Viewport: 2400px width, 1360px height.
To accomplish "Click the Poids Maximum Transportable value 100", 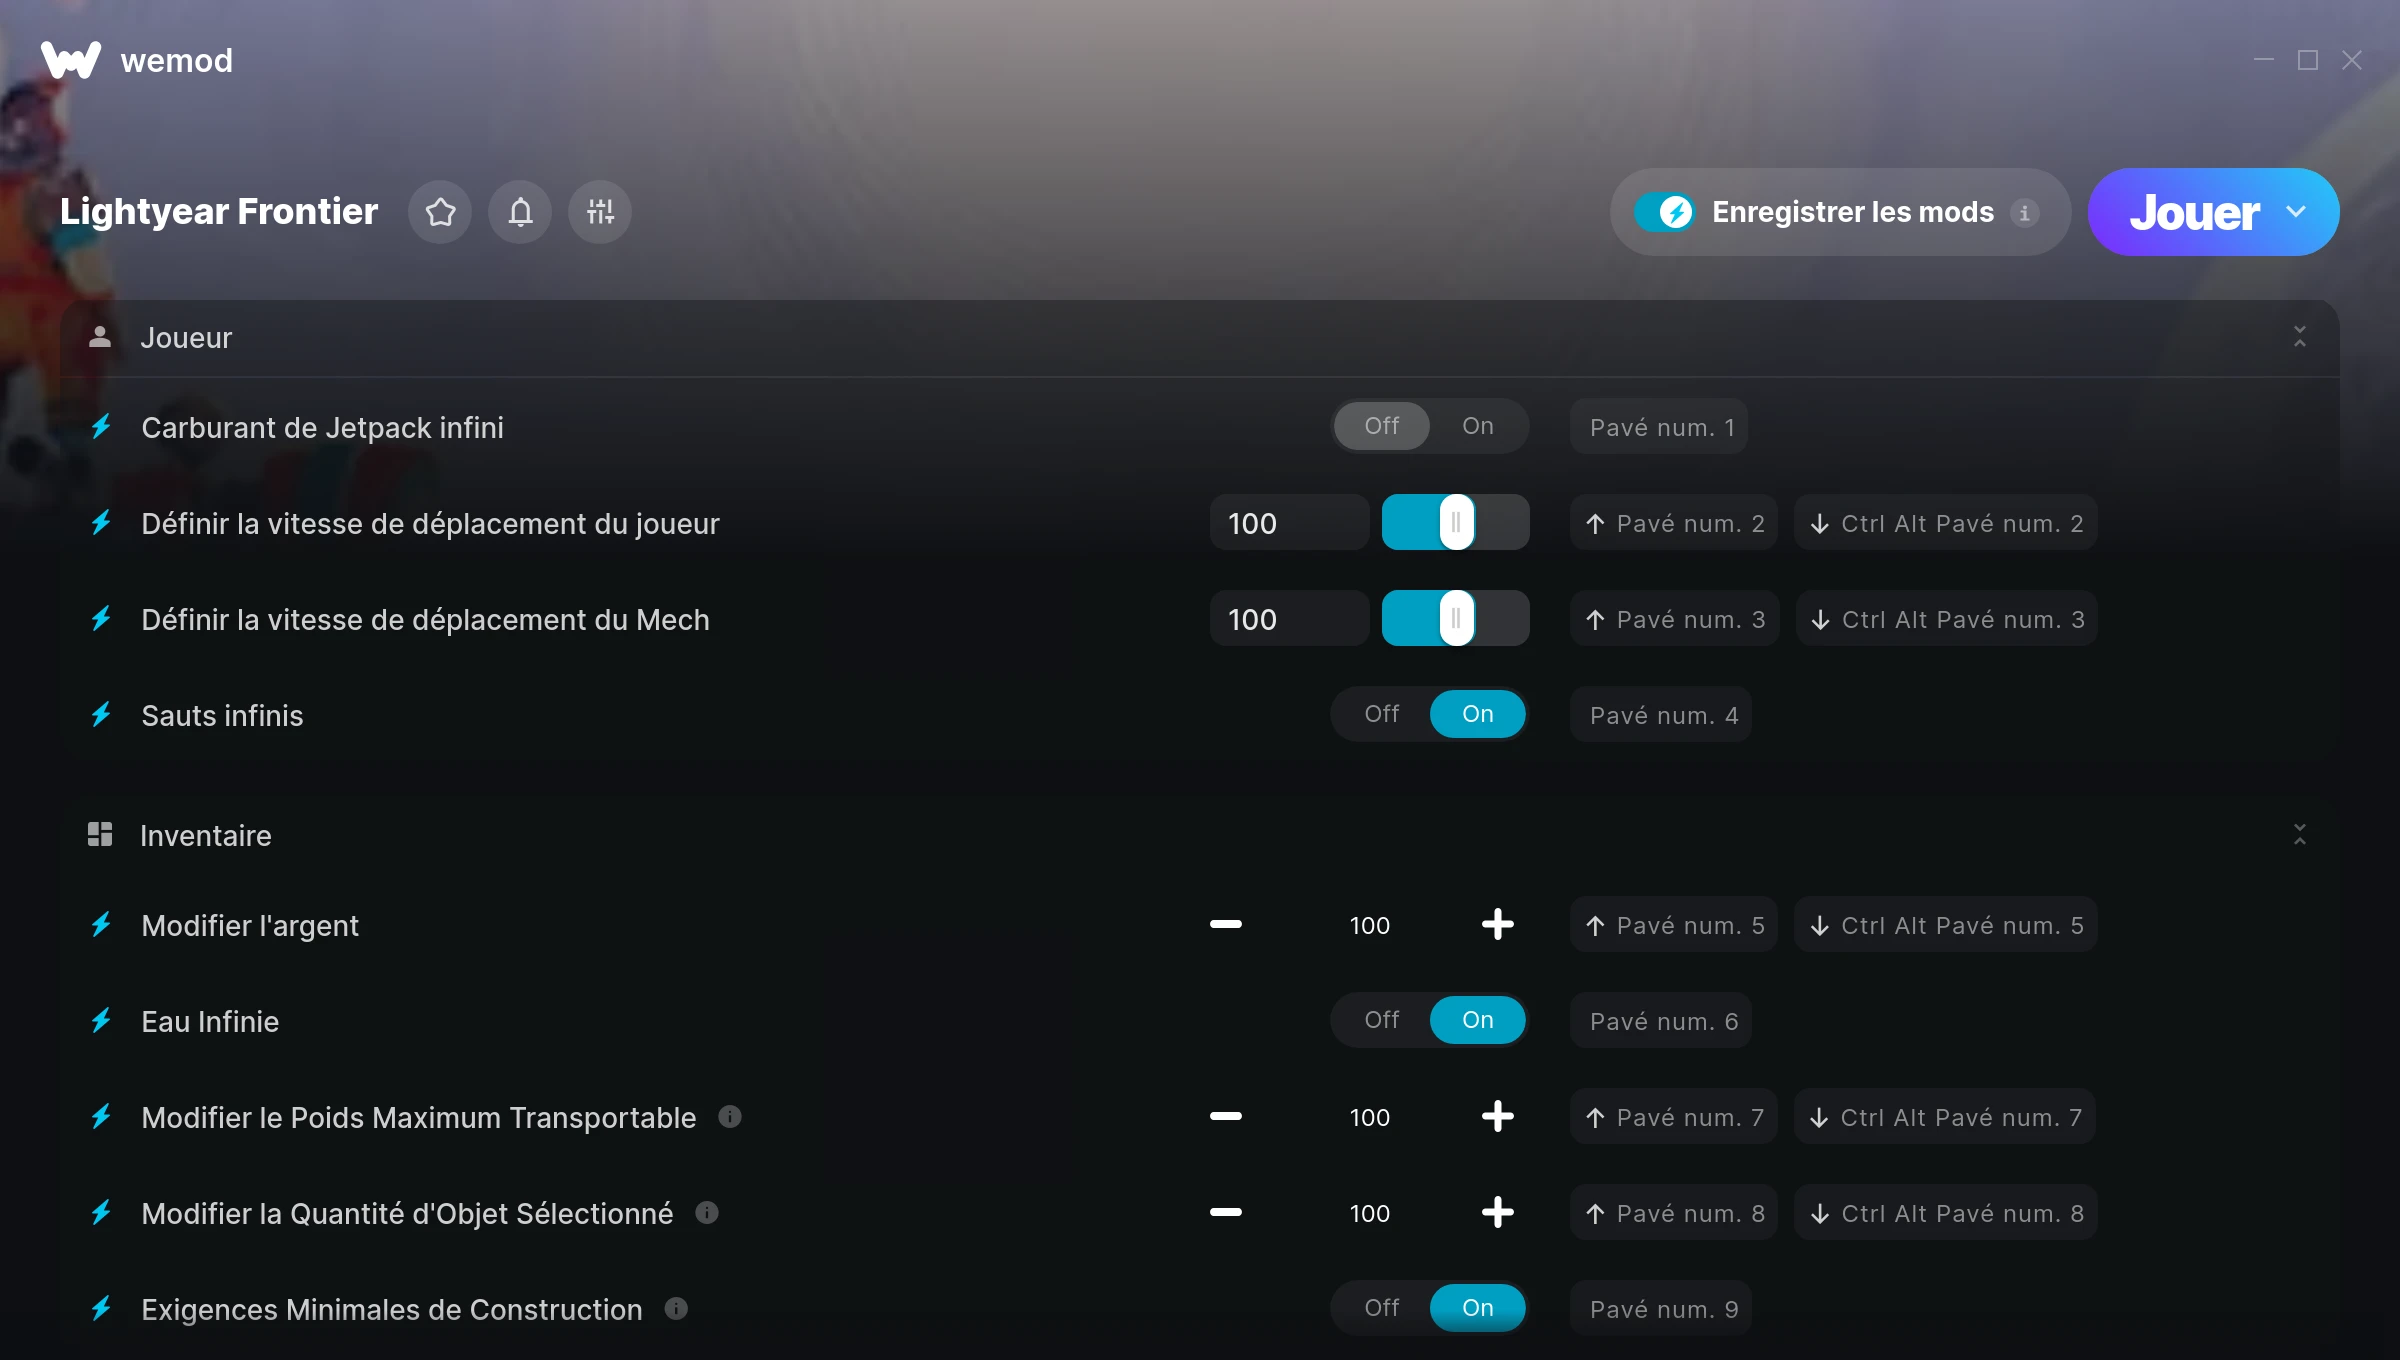I will pos(1370,1117).
